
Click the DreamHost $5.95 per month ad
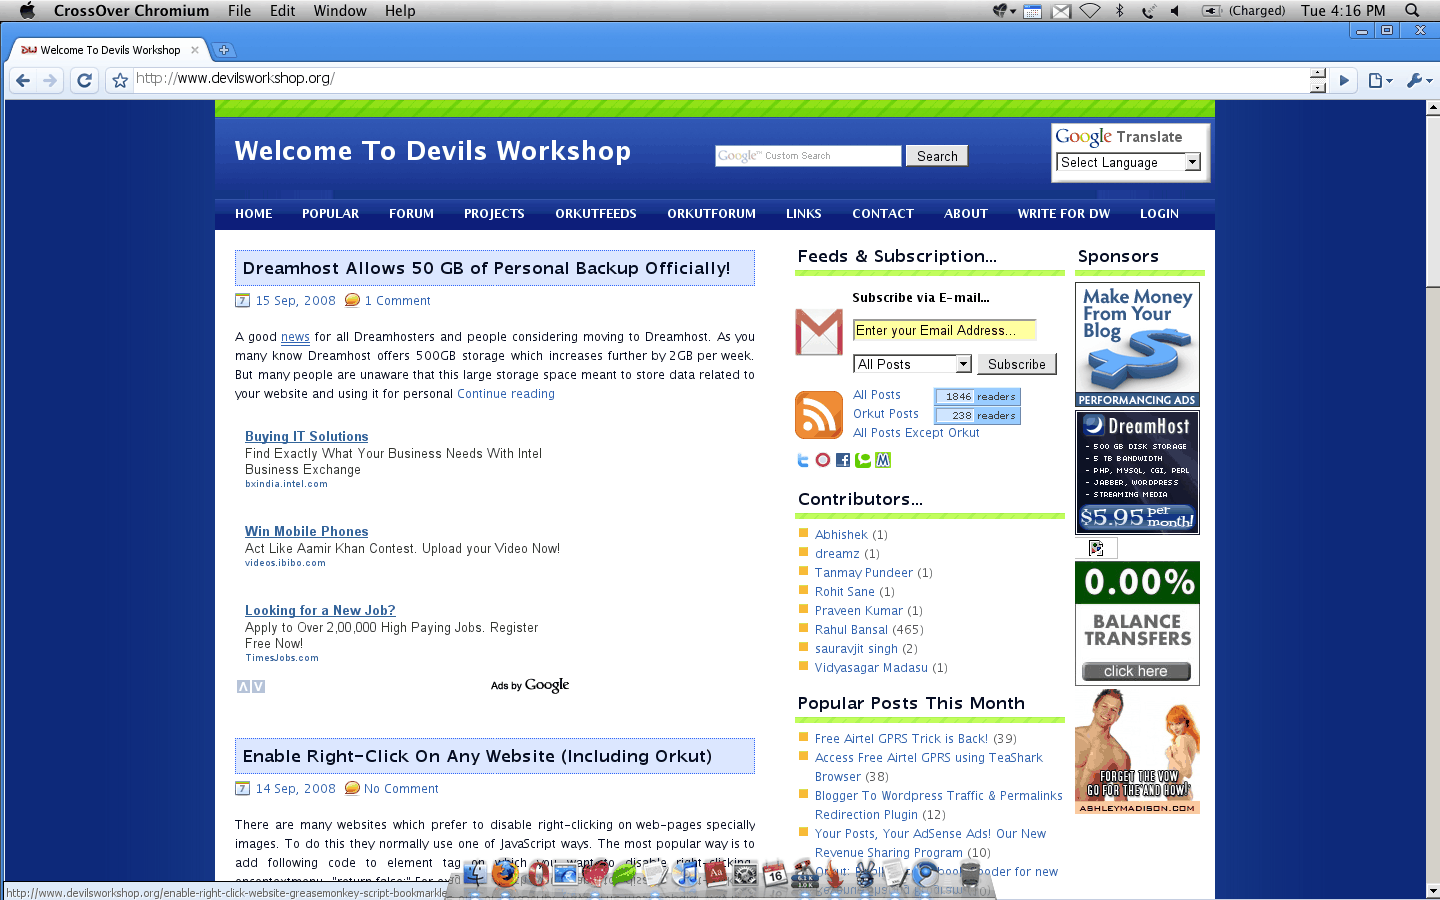[x=1137, y=472]
